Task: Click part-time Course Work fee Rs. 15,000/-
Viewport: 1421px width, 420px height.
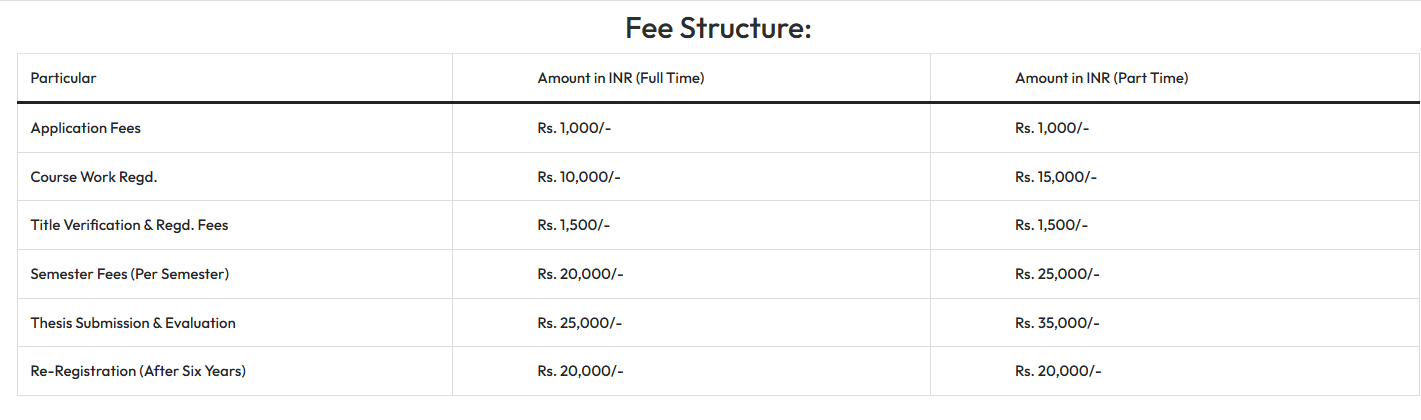Action: 1056,177
